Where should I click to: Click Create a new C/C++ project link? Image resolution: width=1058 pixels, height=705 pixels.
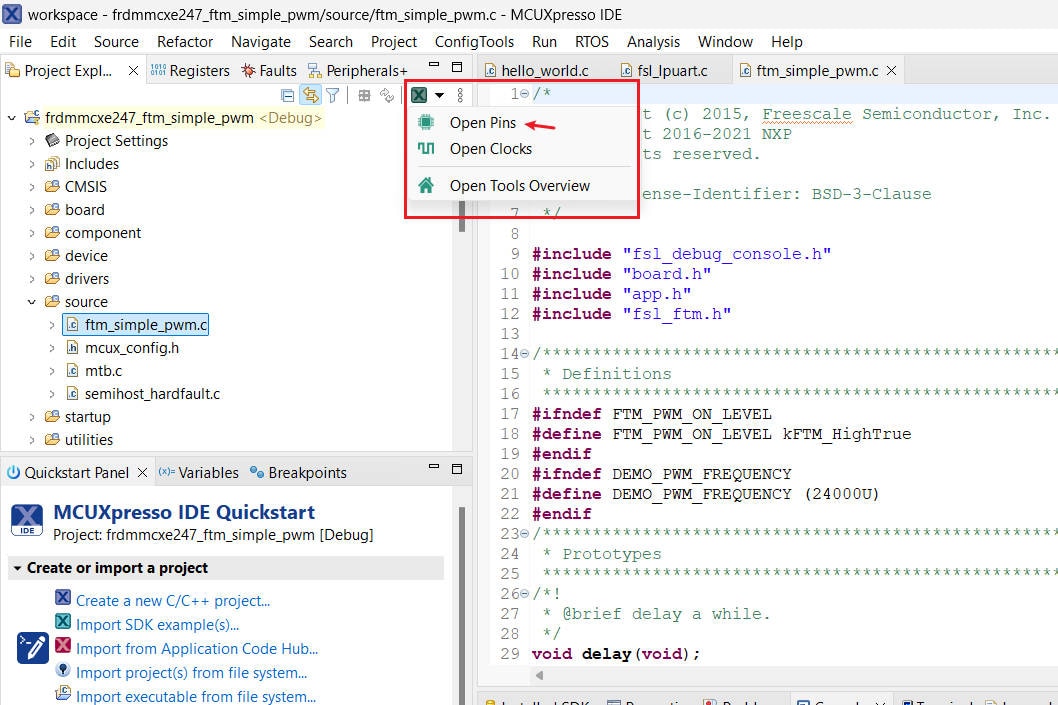click(x=173, y=601)
